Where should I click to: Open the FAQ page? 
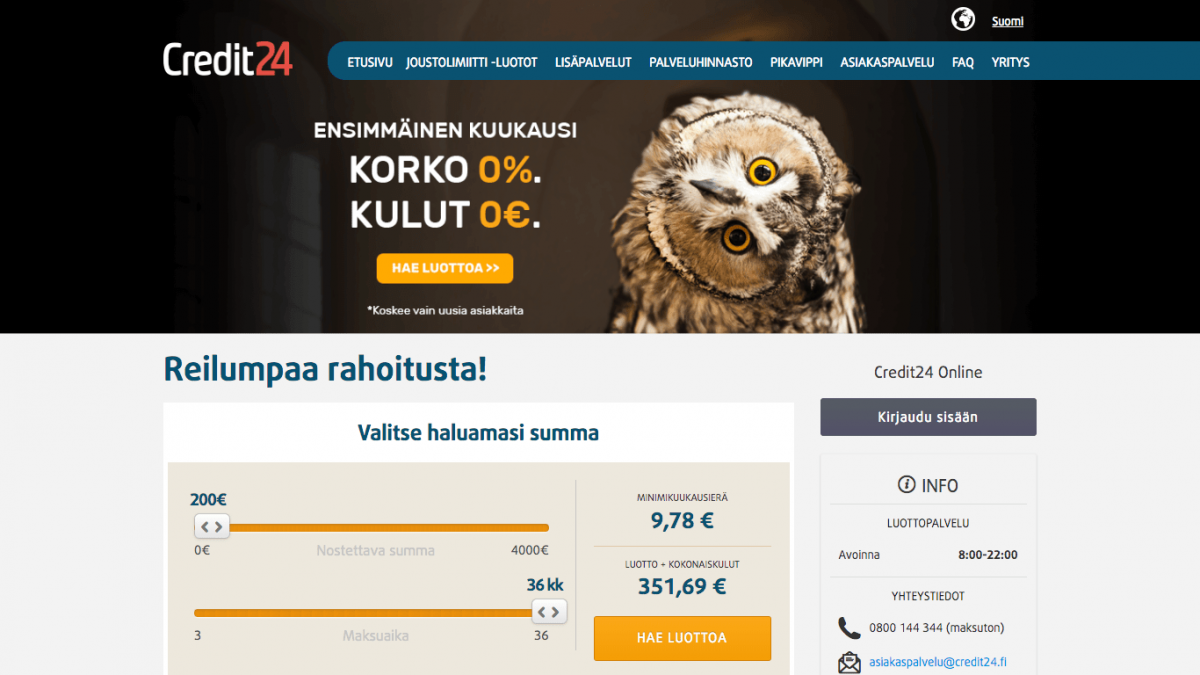tap(963, 62)
